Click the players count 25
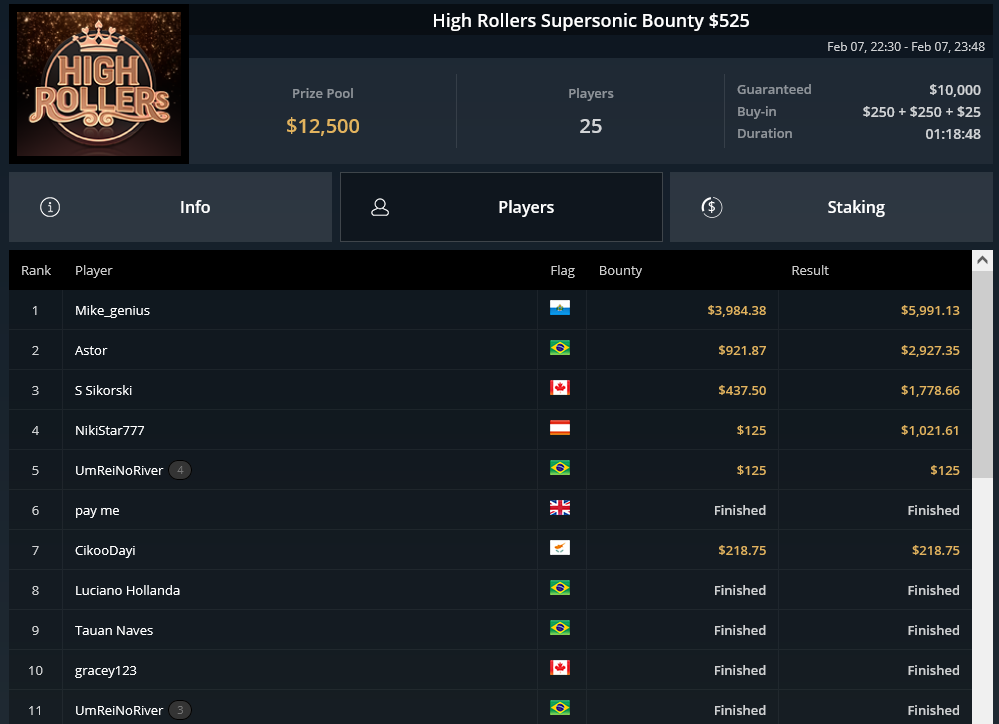This screenshot has width=999, height=724. click(591, 126)
